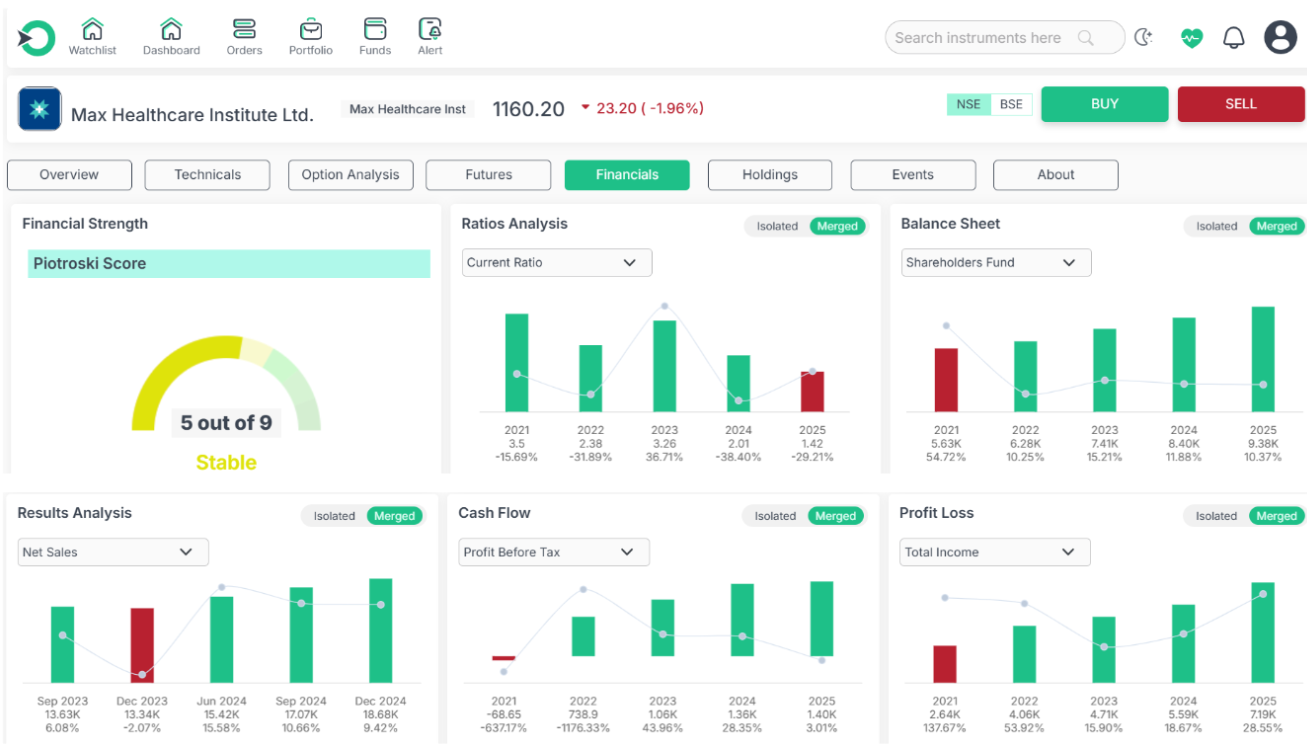Switch exchange to BSE
Image resolution: width=1309 pixels, height=748 pixels.
[x=1011, y=104]
